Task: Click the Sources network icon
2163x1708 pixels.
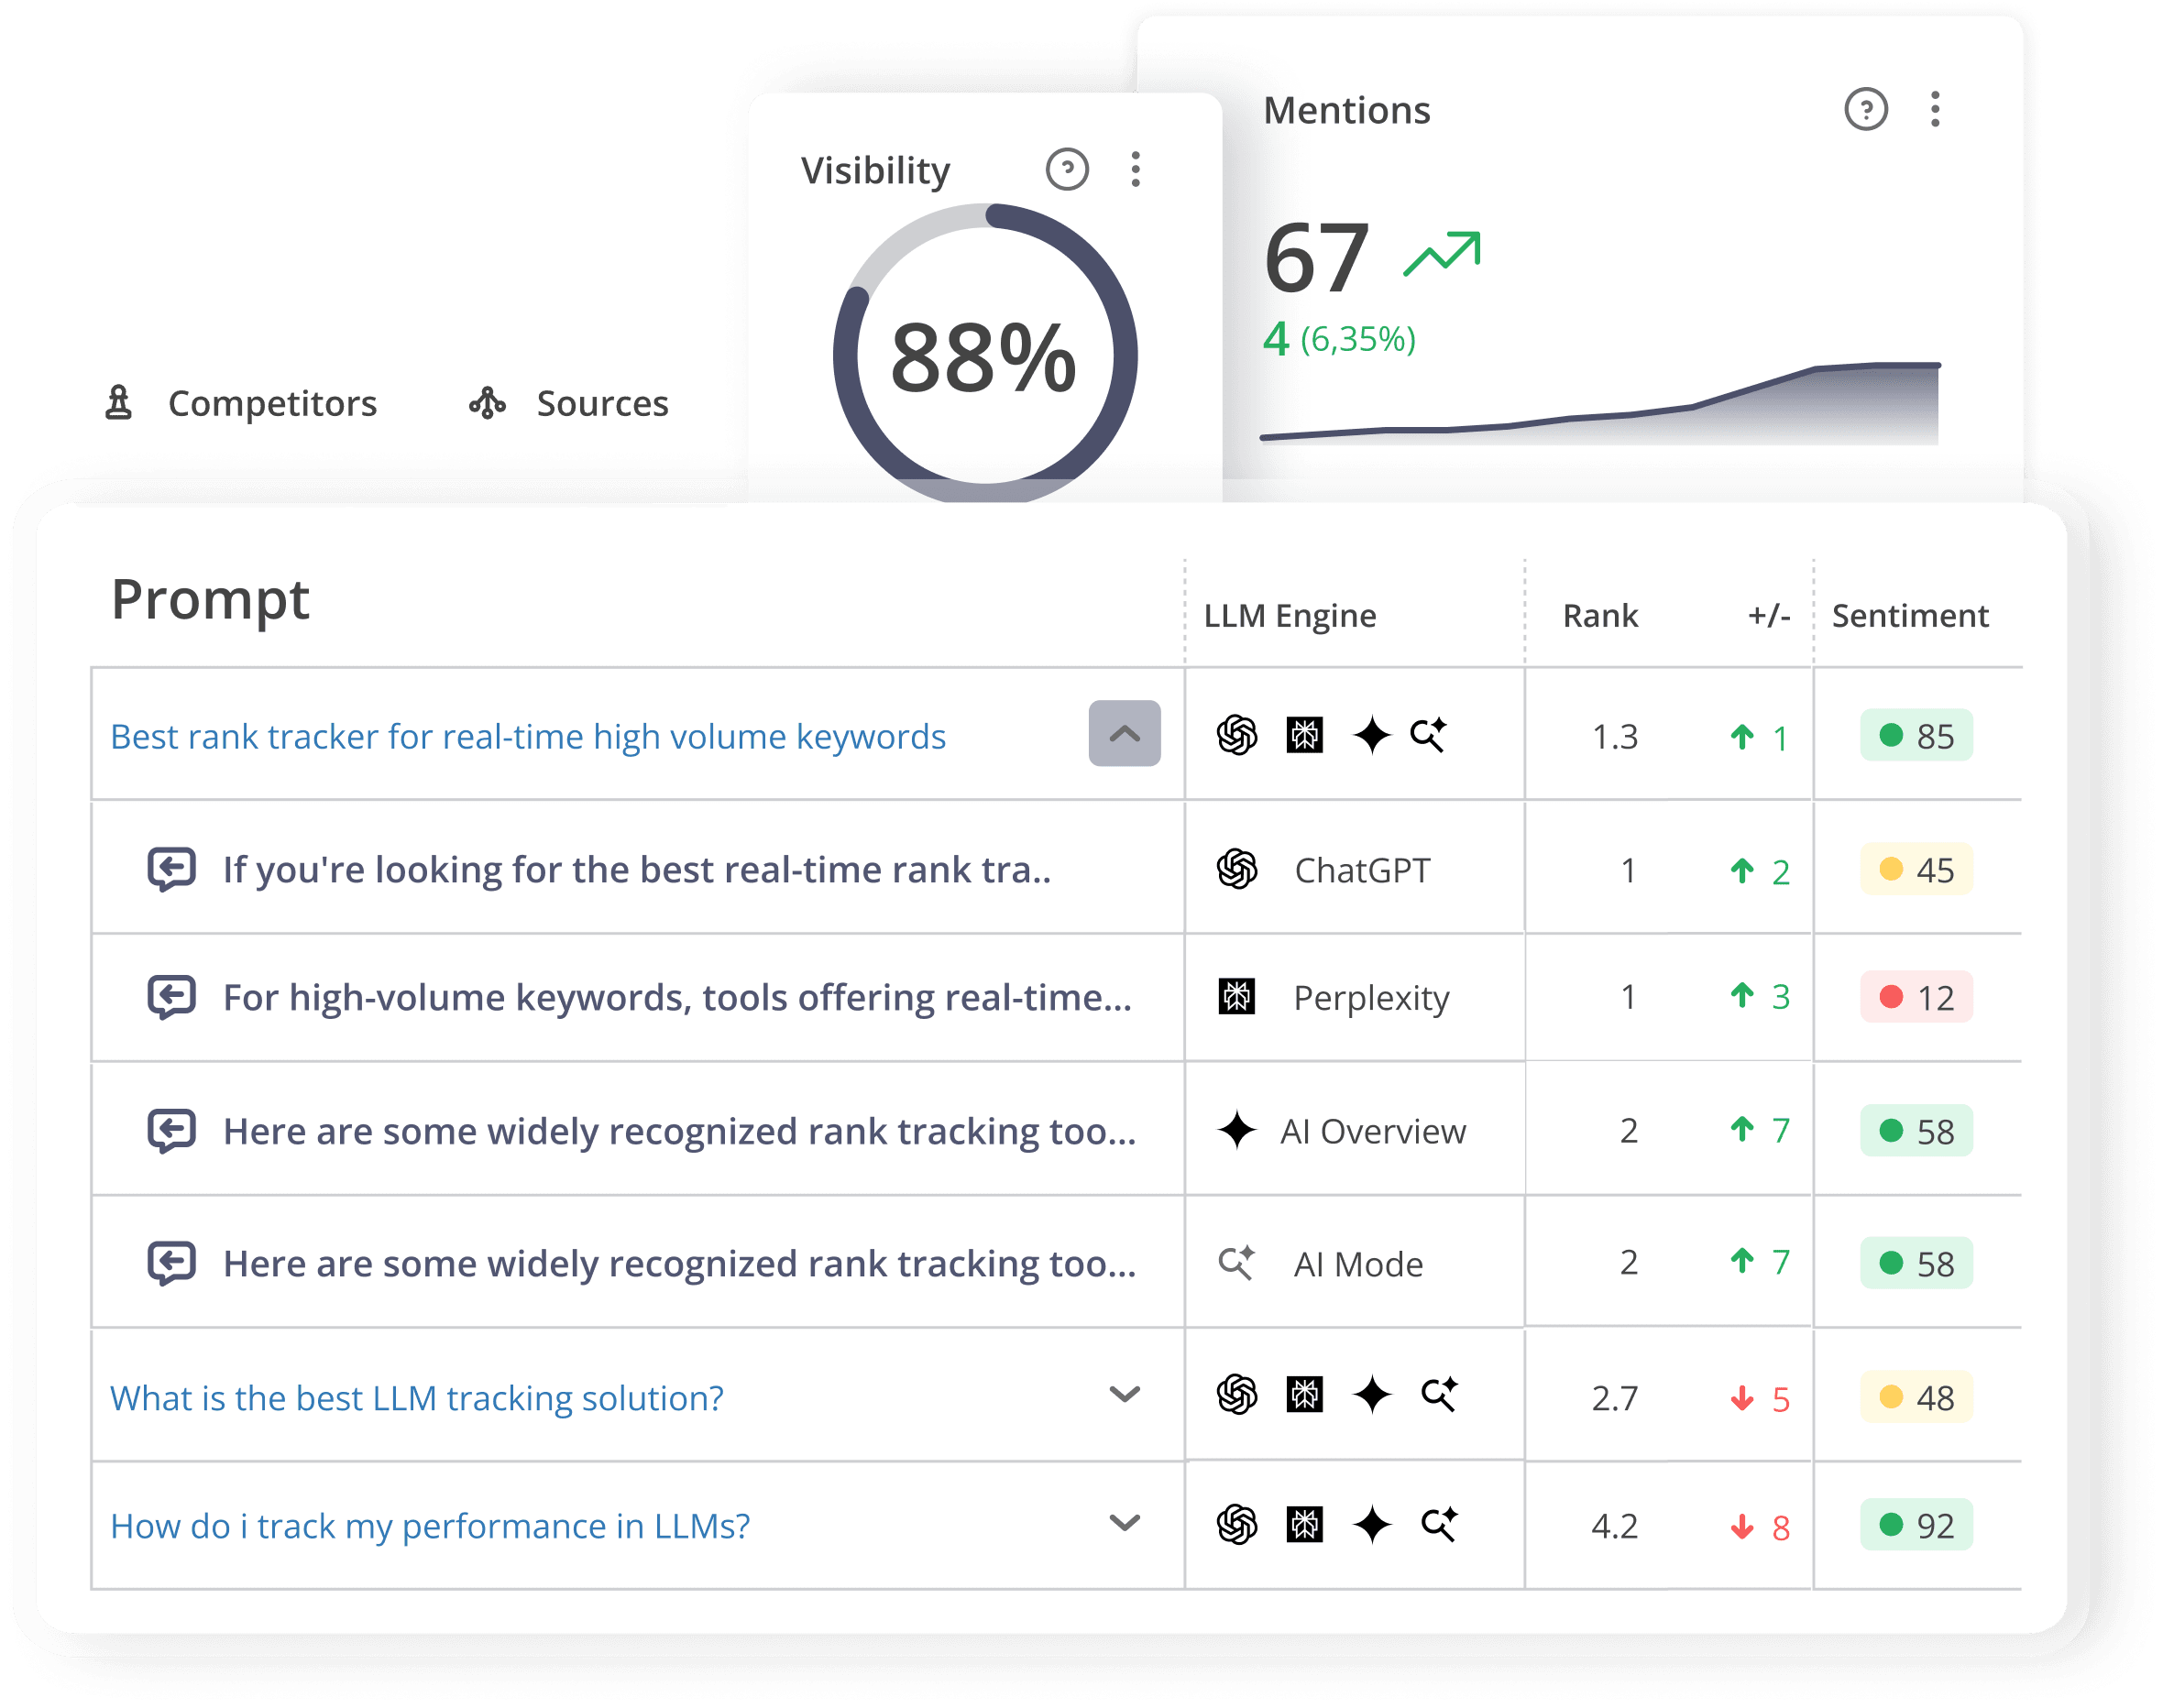Action: coord(487,402)
